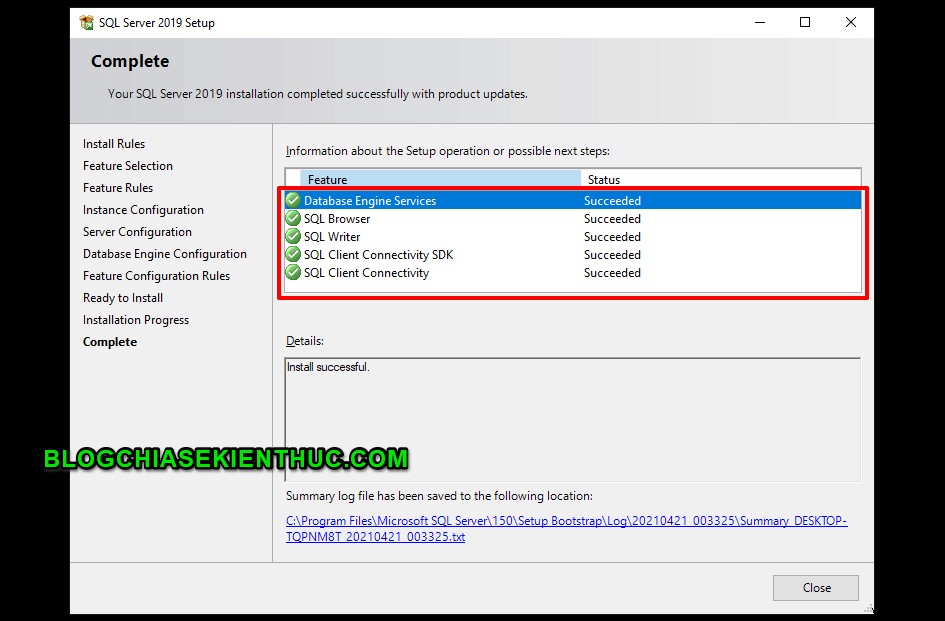This screenshot has height=621, width=945.
Task: Select the Server Configuration step
Action: click(x=137, y=232)
